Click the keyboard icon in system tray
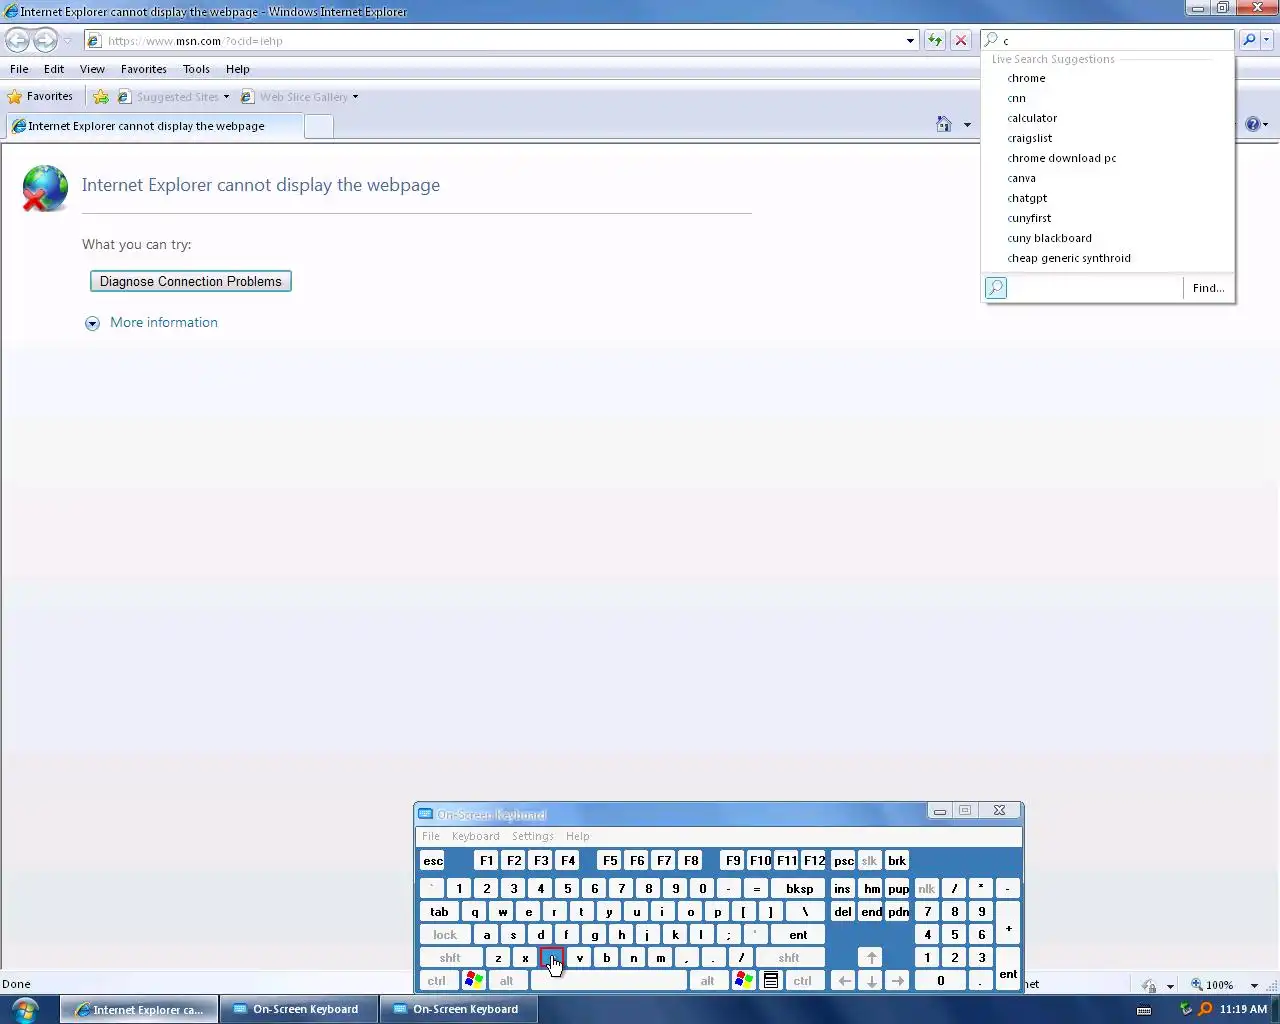 coord(1144,1009)
